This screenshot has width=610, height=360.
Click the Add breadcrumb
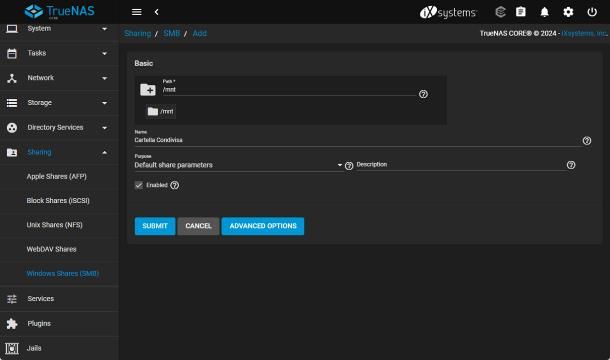point(200,33)
